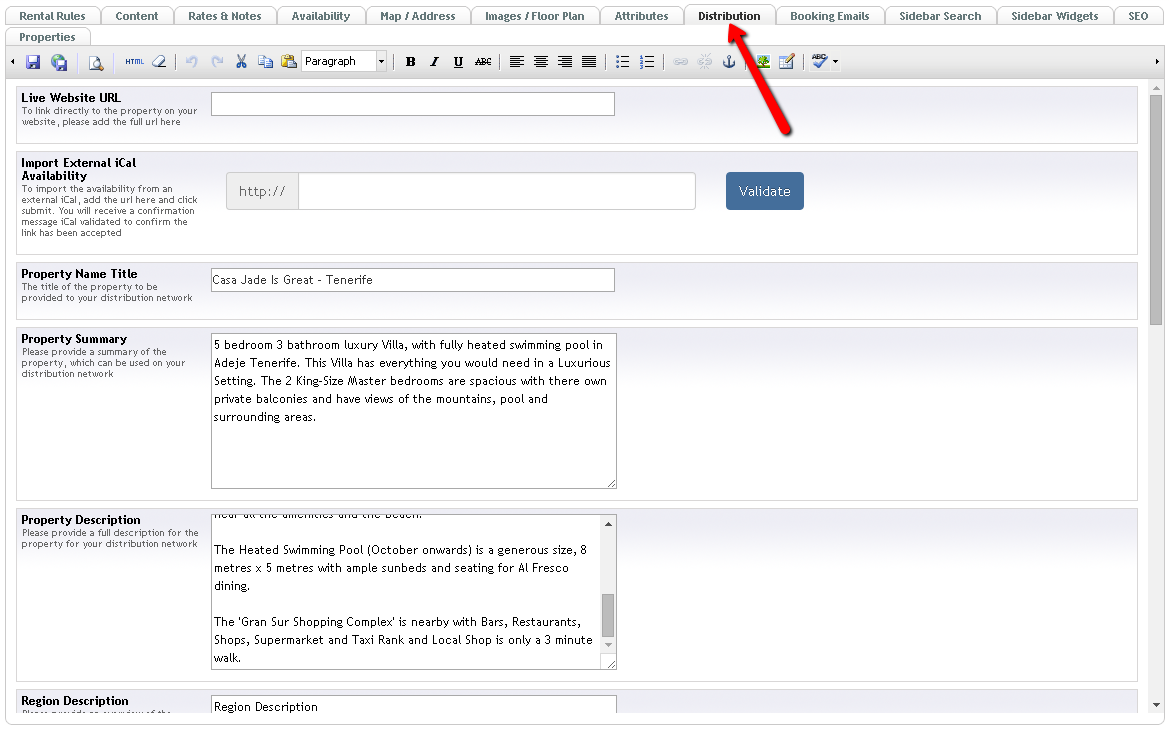
Task: Click the Property Summary resize handle
Action: (611, 484)
